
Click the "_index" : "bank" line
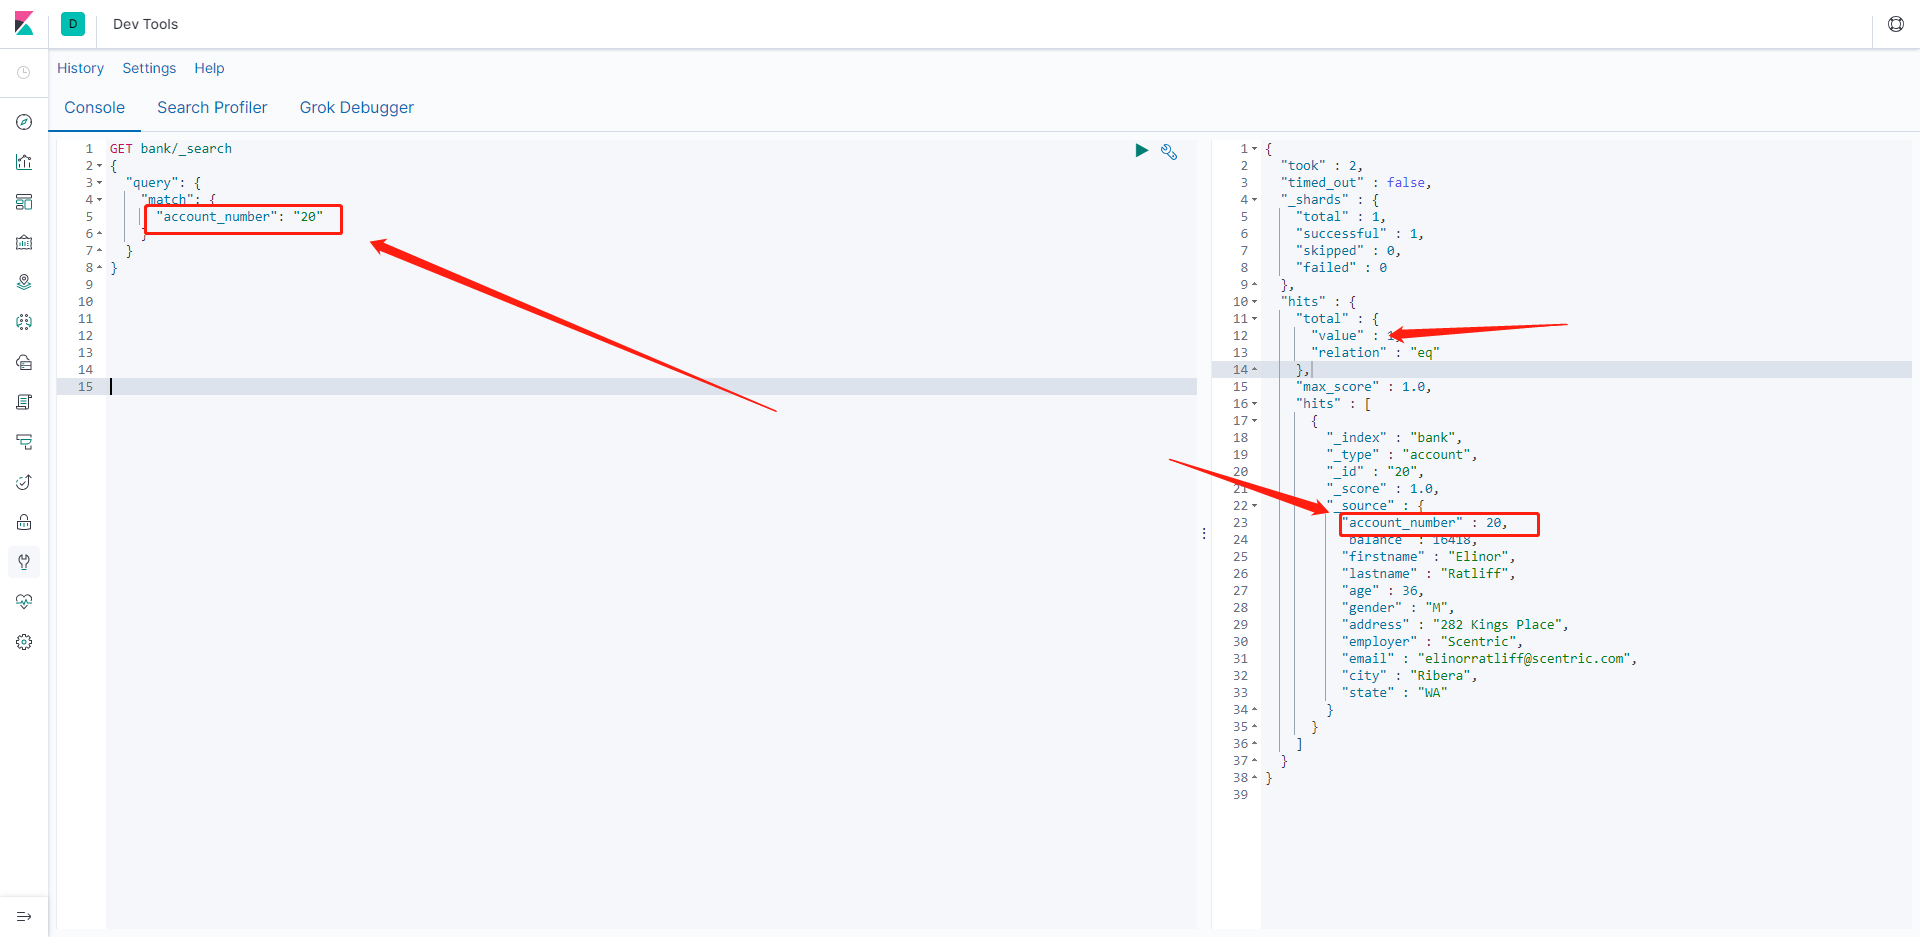click(1394, 438)
